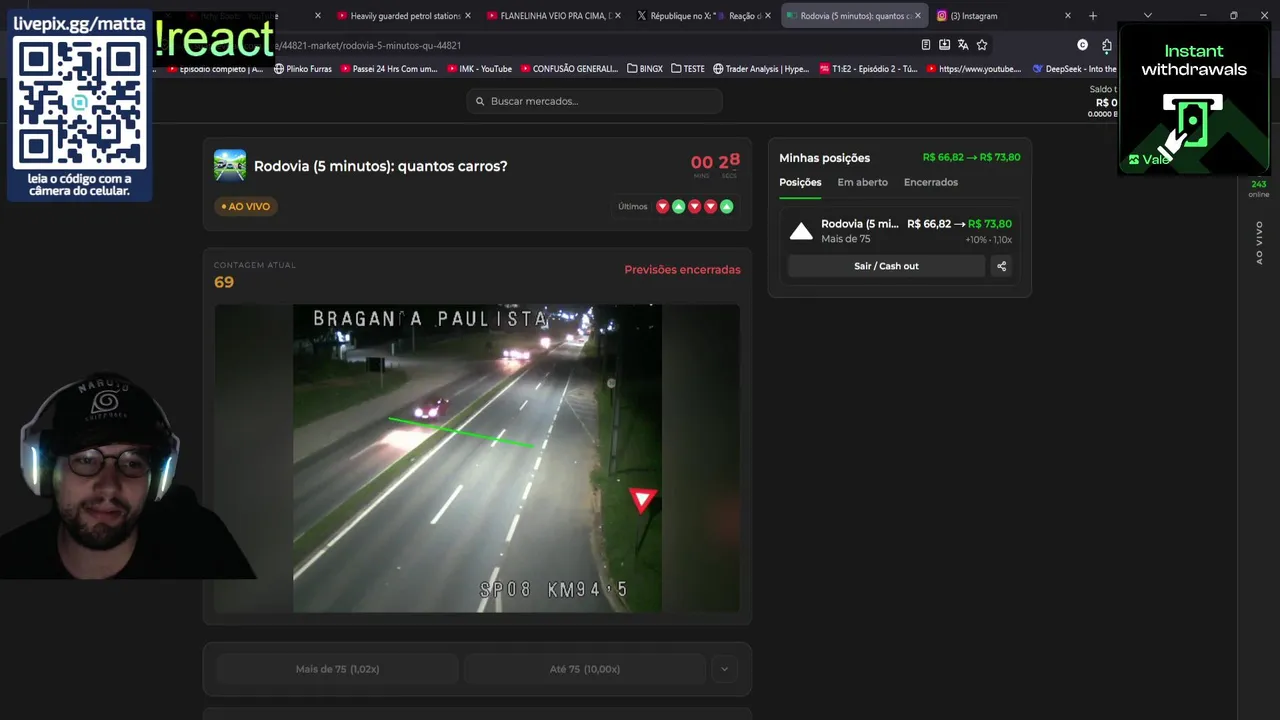Open the Plinko Furras bookmark
1280x720 pixels.
pyautogui.click(x=302, y=69)
